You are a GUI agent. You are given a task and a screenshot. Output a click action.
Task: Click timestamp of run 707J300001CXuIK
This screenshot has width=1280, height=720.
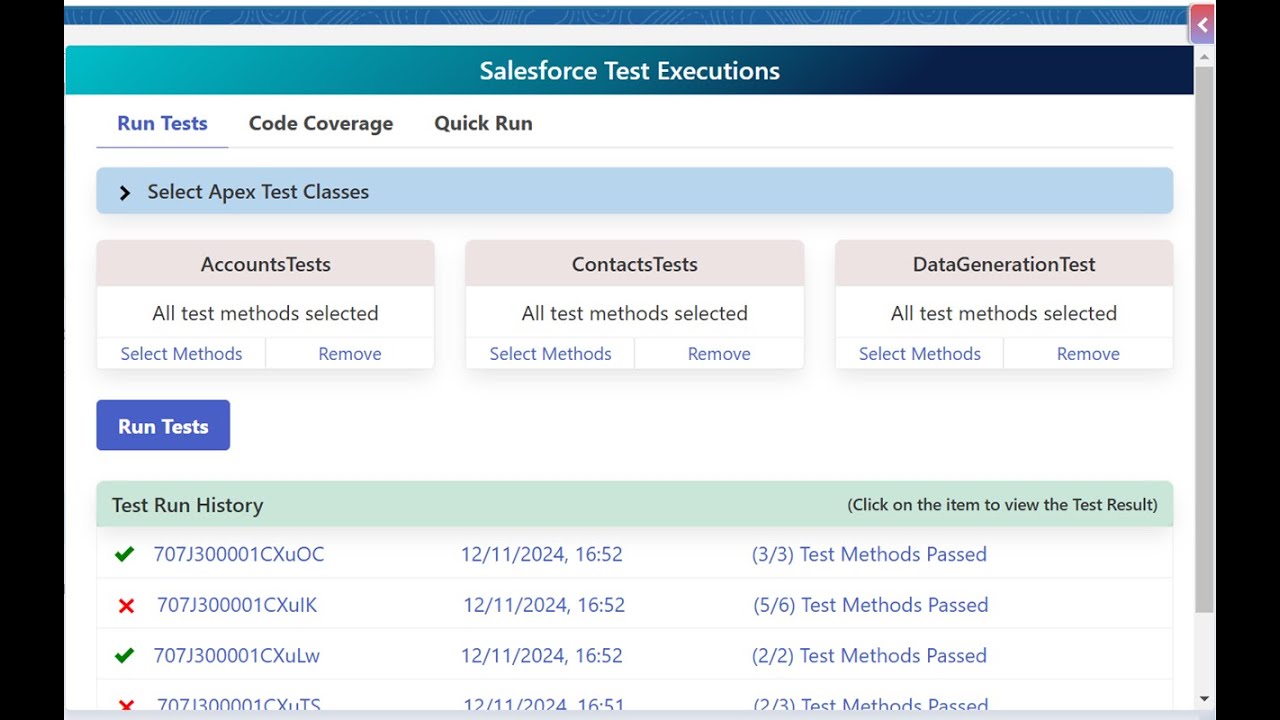544,605
